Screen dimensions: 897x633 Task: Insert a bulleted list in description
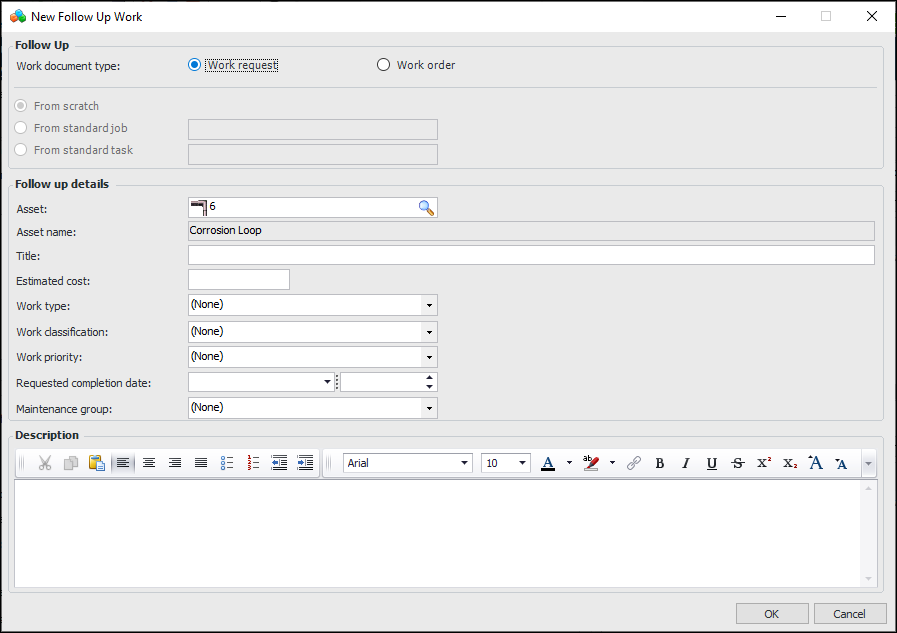tap(227, 463)
